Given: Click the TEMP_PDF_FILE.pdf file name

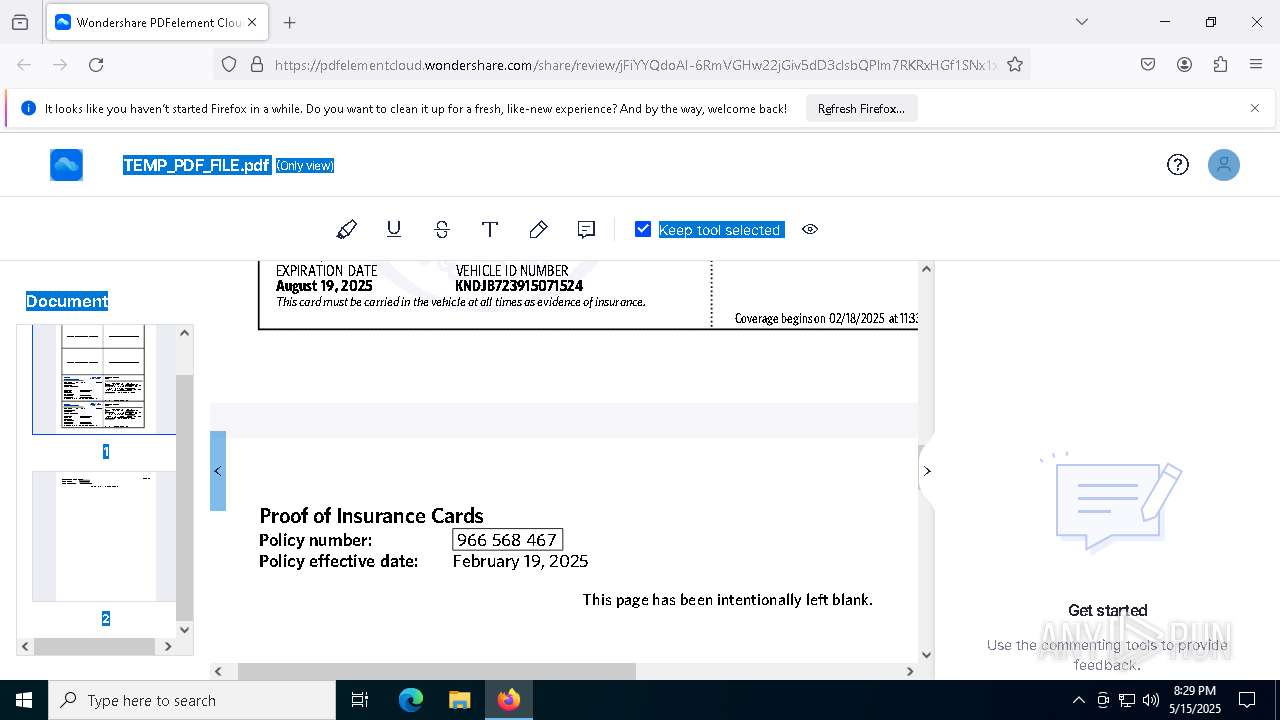Looking at the screenshot, I should [197, 165].
